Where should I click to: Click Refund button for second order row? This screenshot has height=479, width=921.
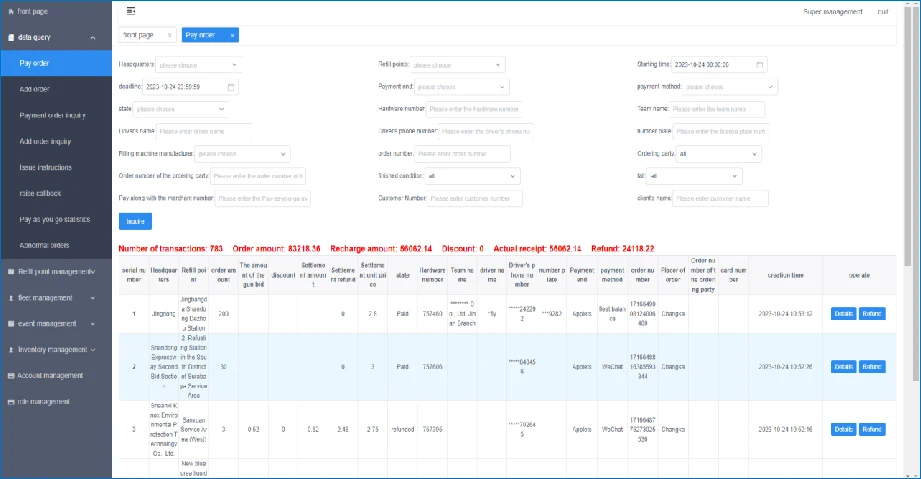[872, 367]
